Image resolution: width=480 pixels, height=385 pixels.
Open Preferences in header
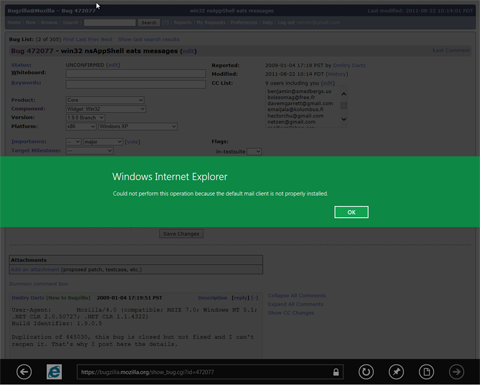coord(244,22)
